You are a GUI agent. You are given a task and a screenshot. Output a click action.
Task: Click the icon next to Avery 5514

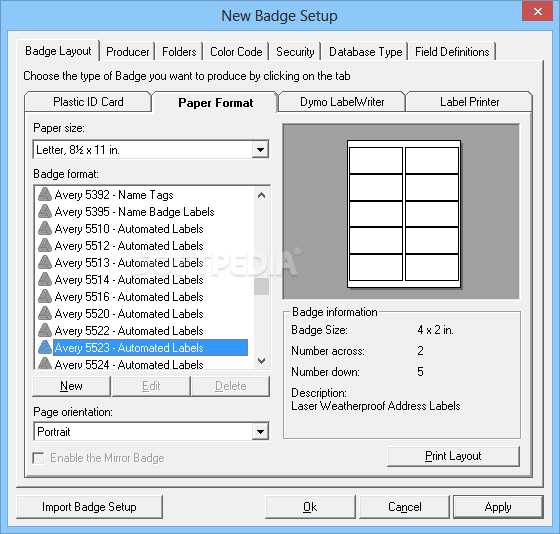[45, 280]
